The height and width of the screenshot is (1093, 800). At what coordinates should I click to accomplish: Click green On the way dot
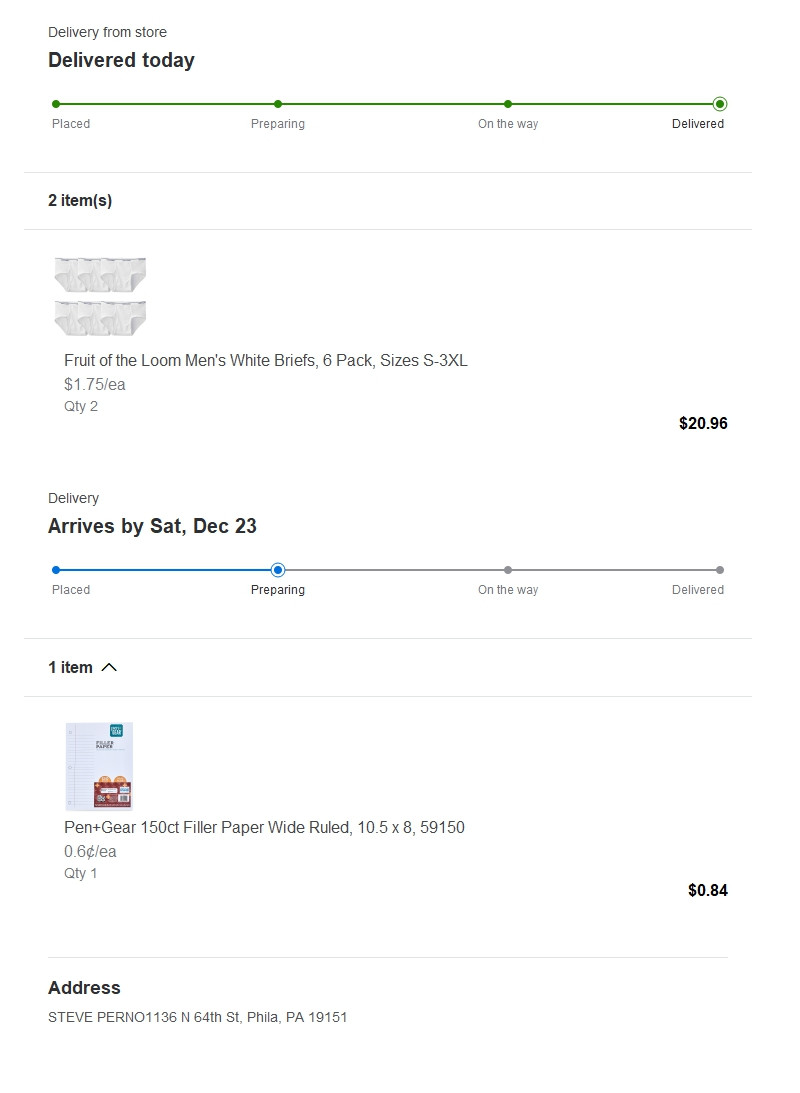point(508,104)
